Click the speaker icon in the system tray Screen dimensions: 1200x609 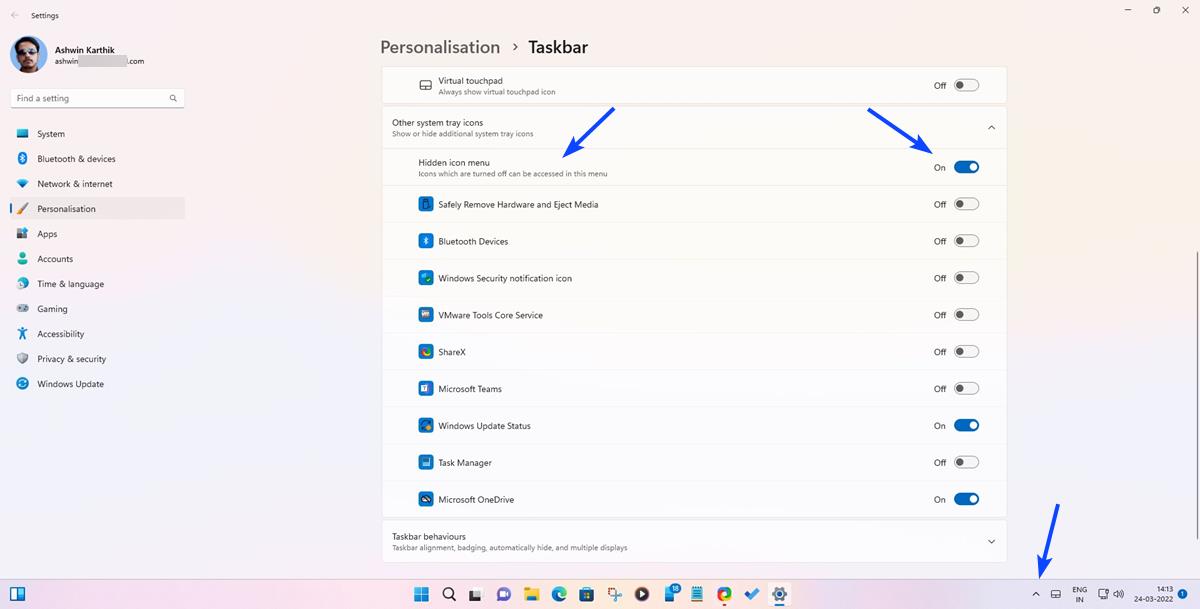tap(1118, 594)
